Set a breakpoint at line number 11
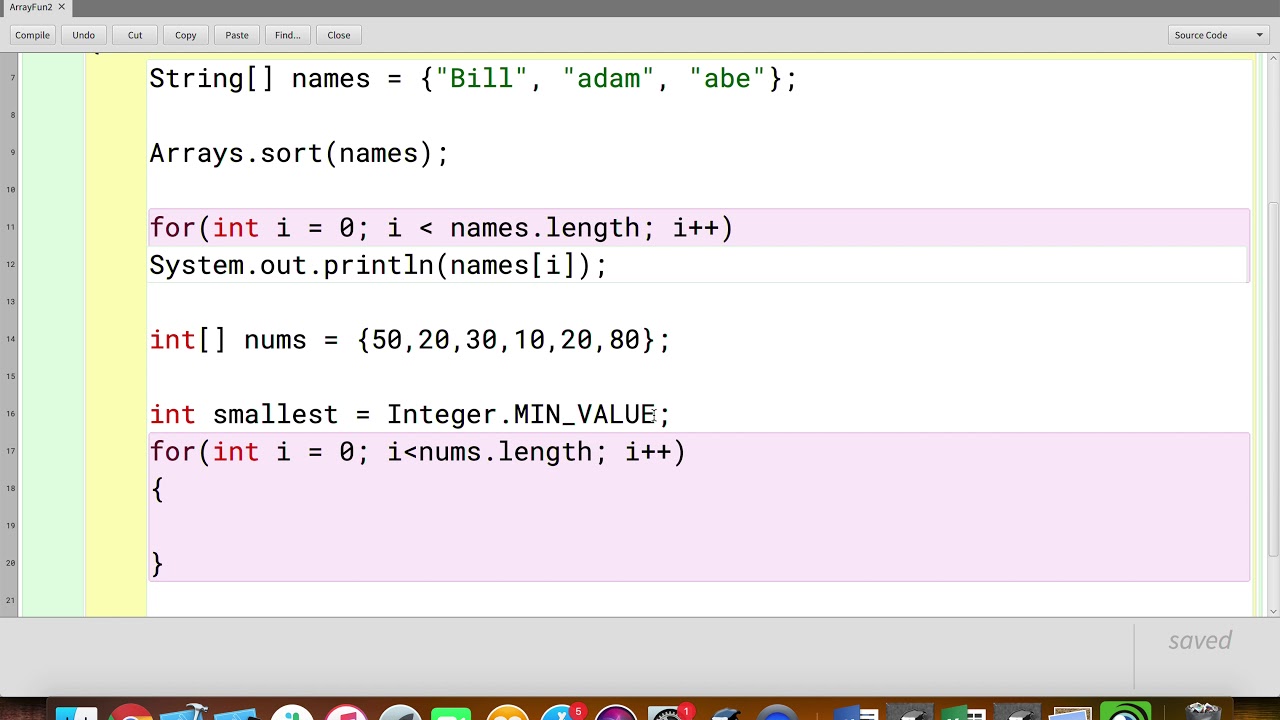This screenshot has height=720, width=1280. [x=12, y=227]
